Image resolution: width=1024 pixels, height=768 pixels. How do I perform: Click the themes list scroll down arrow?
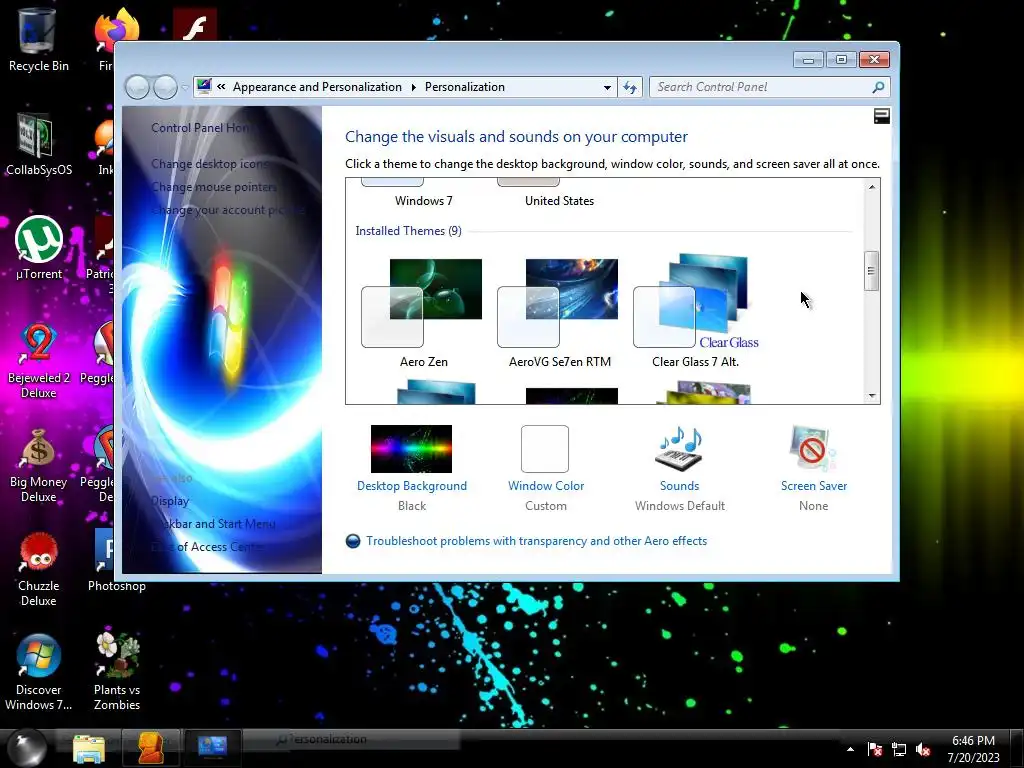871,396
